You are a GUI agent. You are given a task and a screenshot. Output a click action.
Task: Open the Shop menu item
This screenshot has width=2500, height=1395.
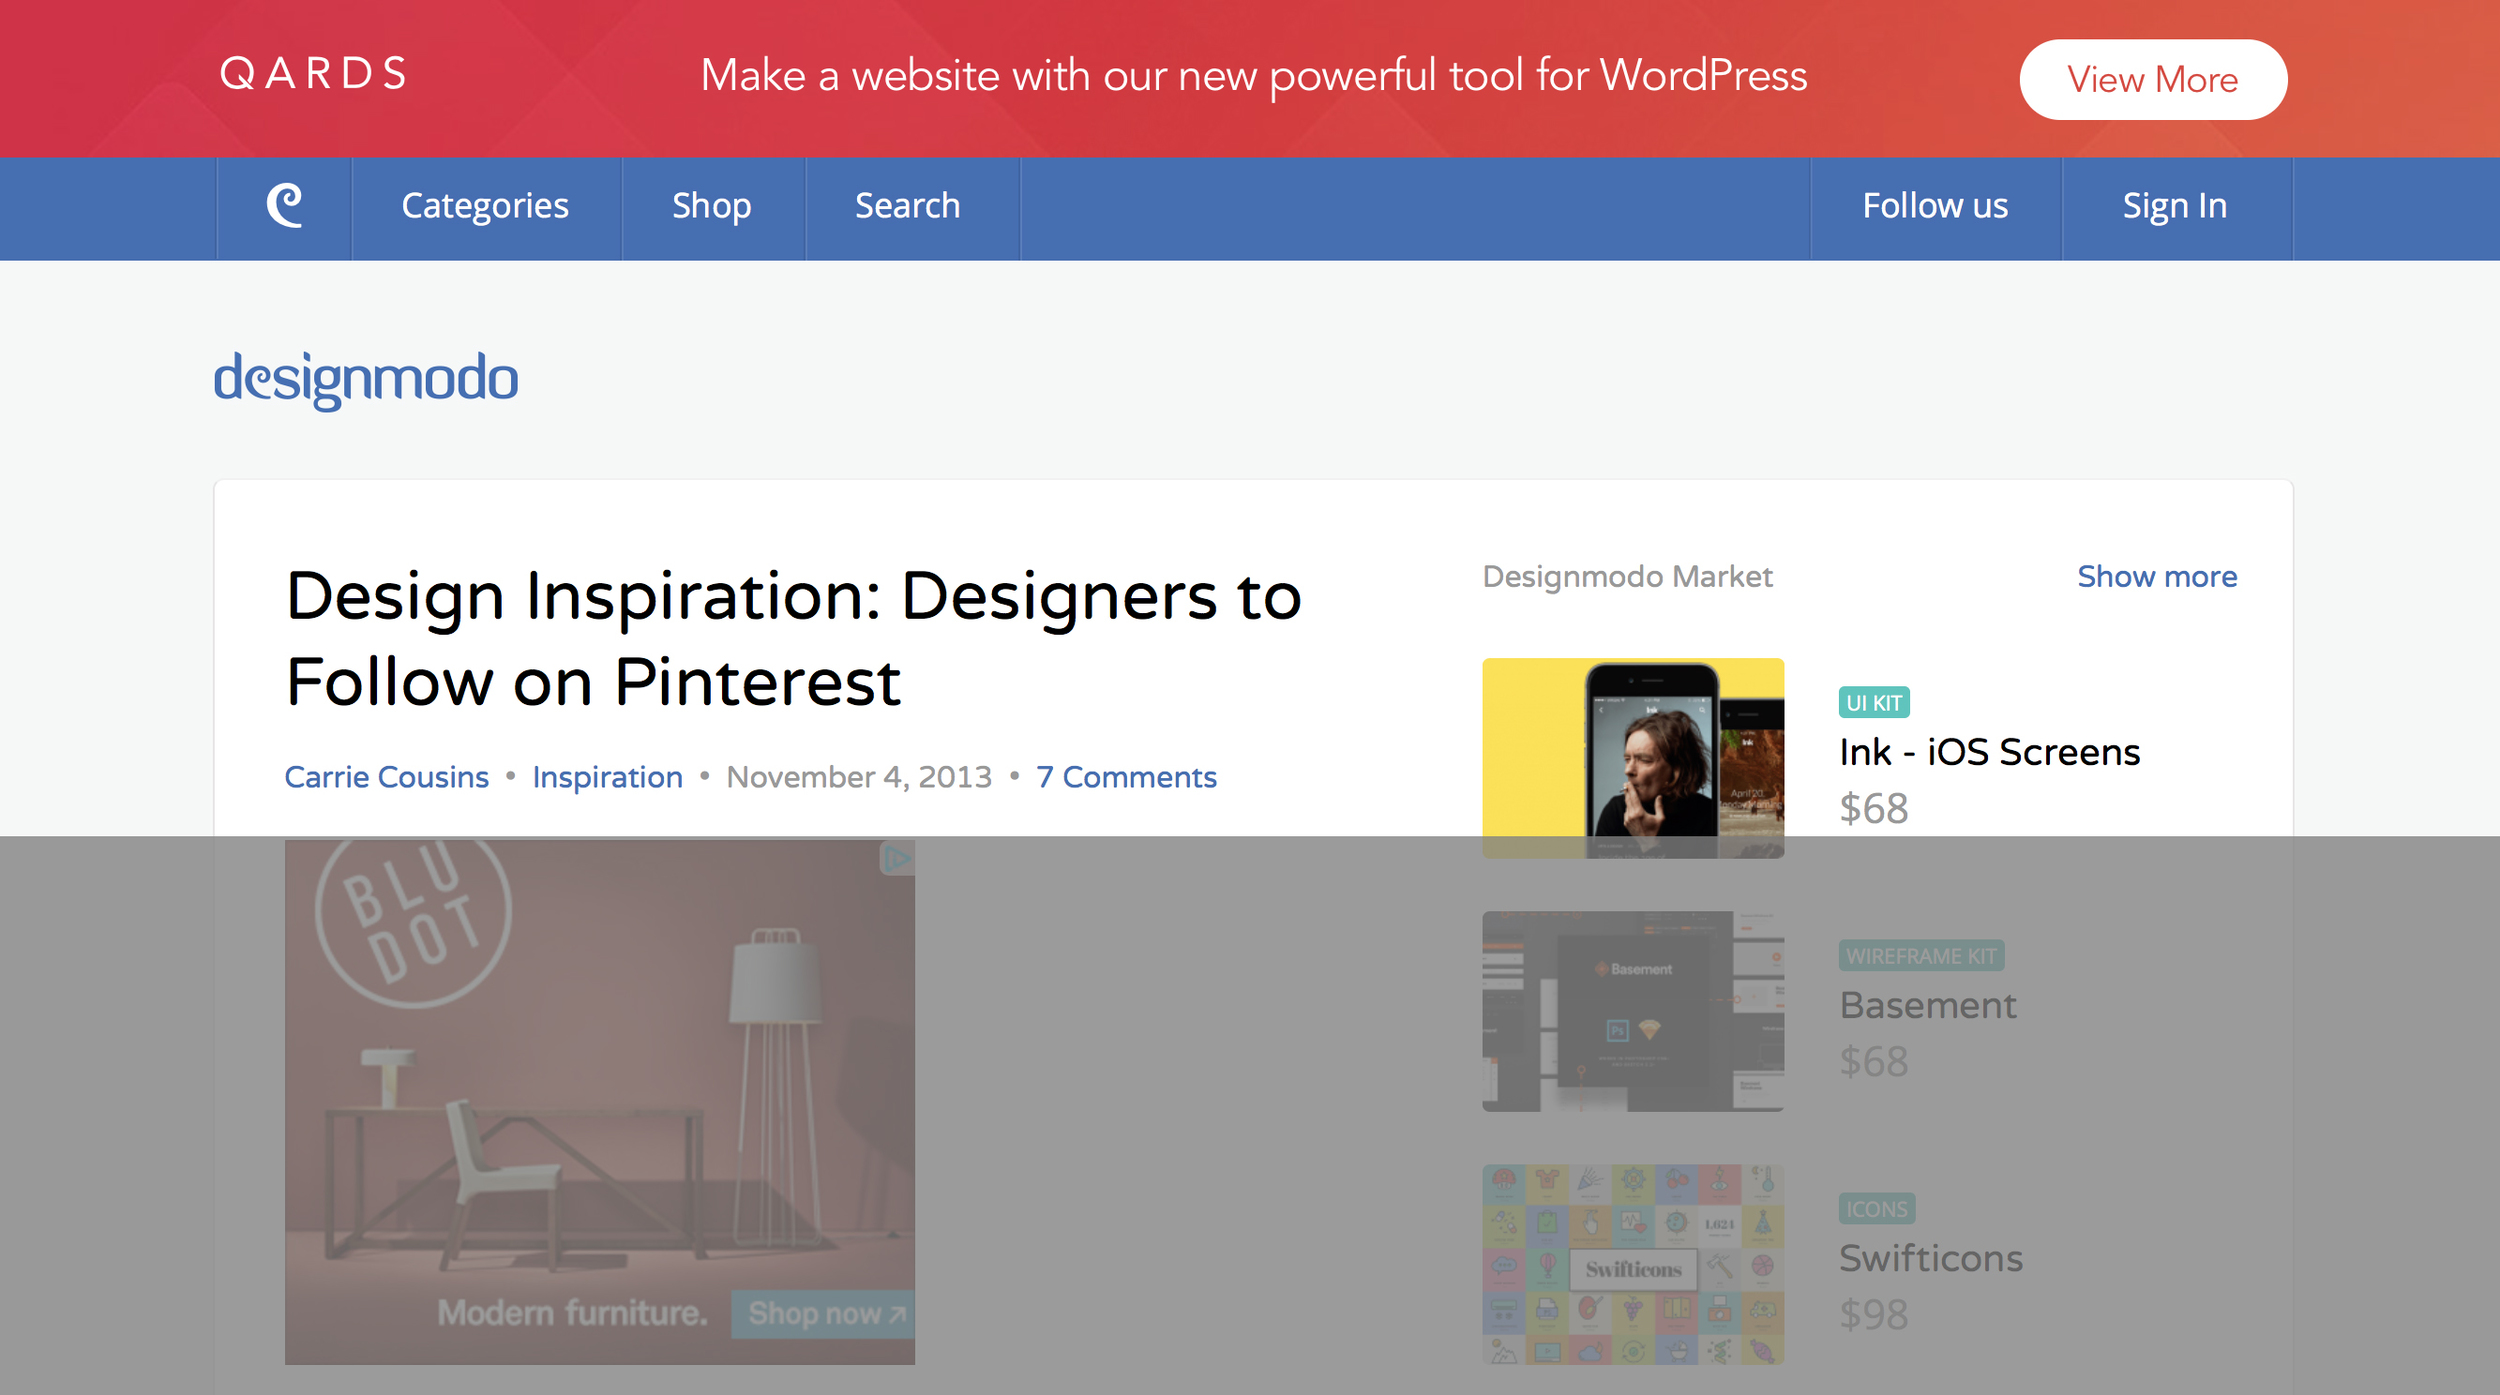point(712,206)
